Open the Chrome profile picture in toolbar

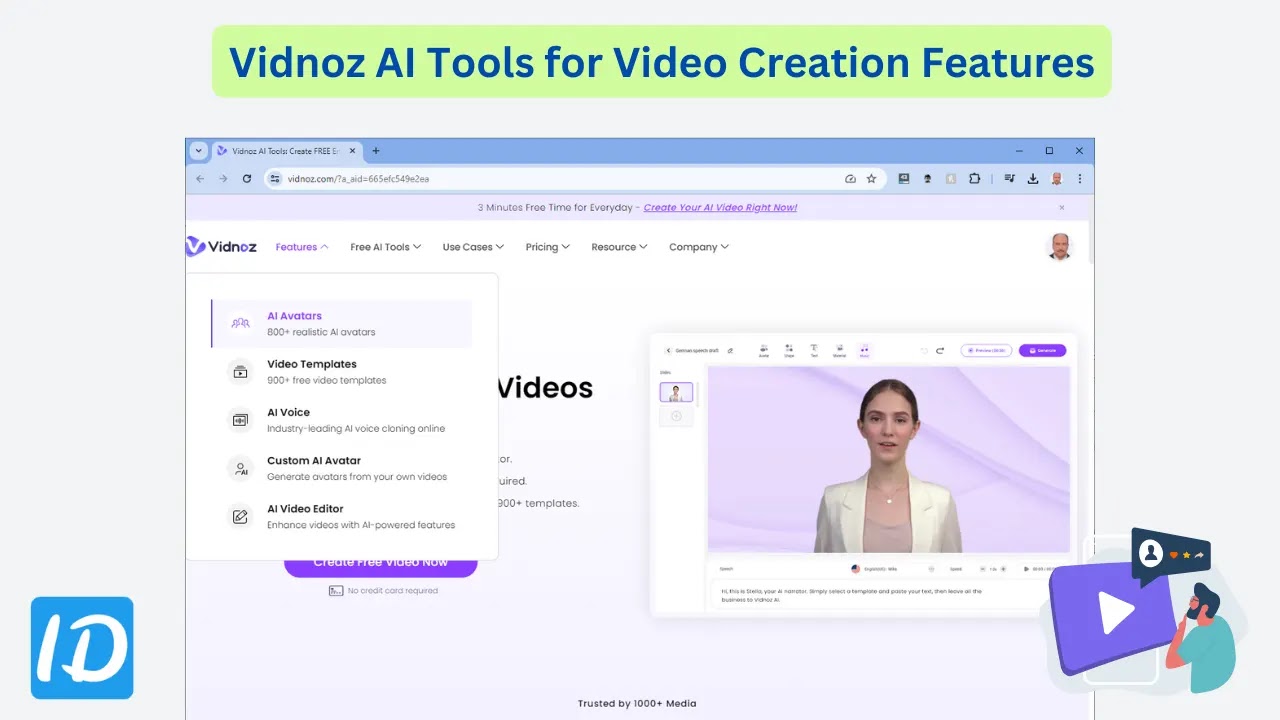(x=1057, y=179)
